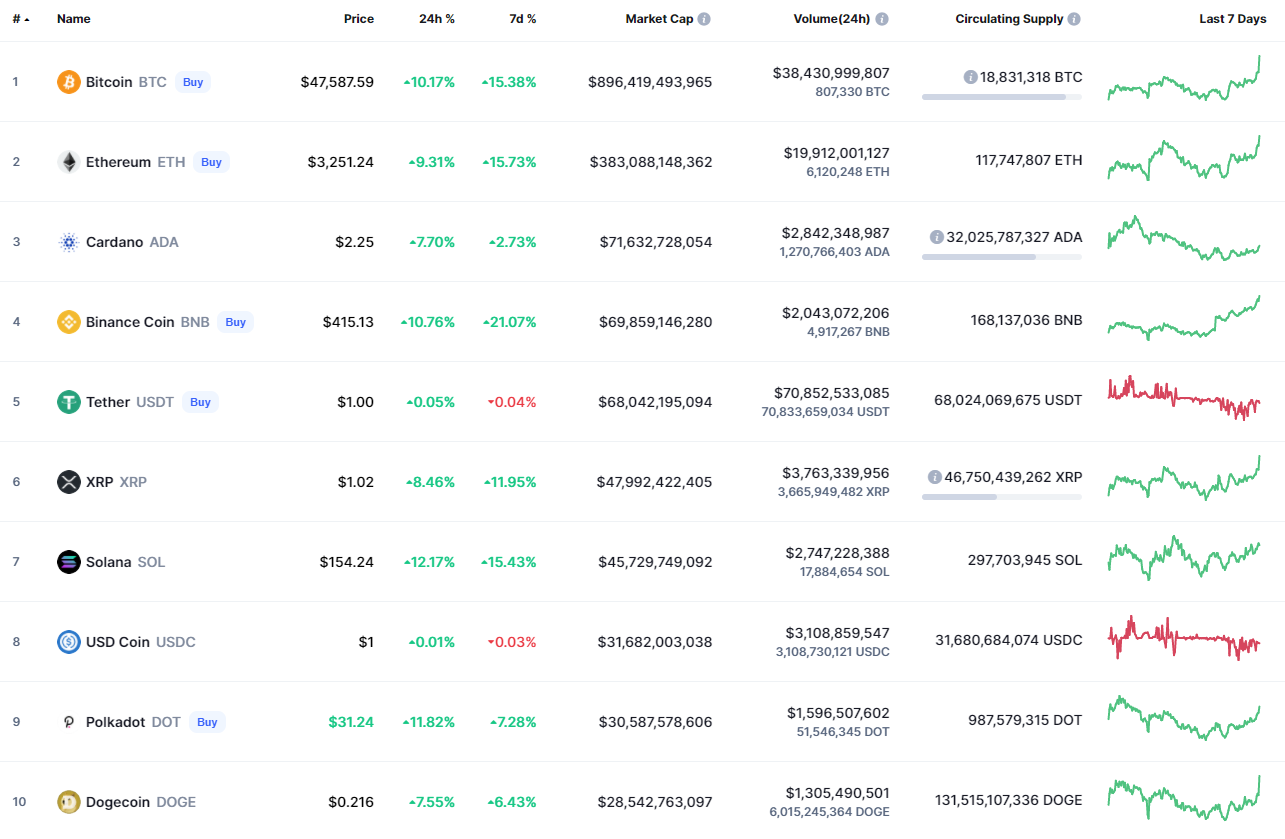Open the Tether 7-day sparkline chart
The width and height of the screenshot is (1285, 839).
pos(1184,398)
